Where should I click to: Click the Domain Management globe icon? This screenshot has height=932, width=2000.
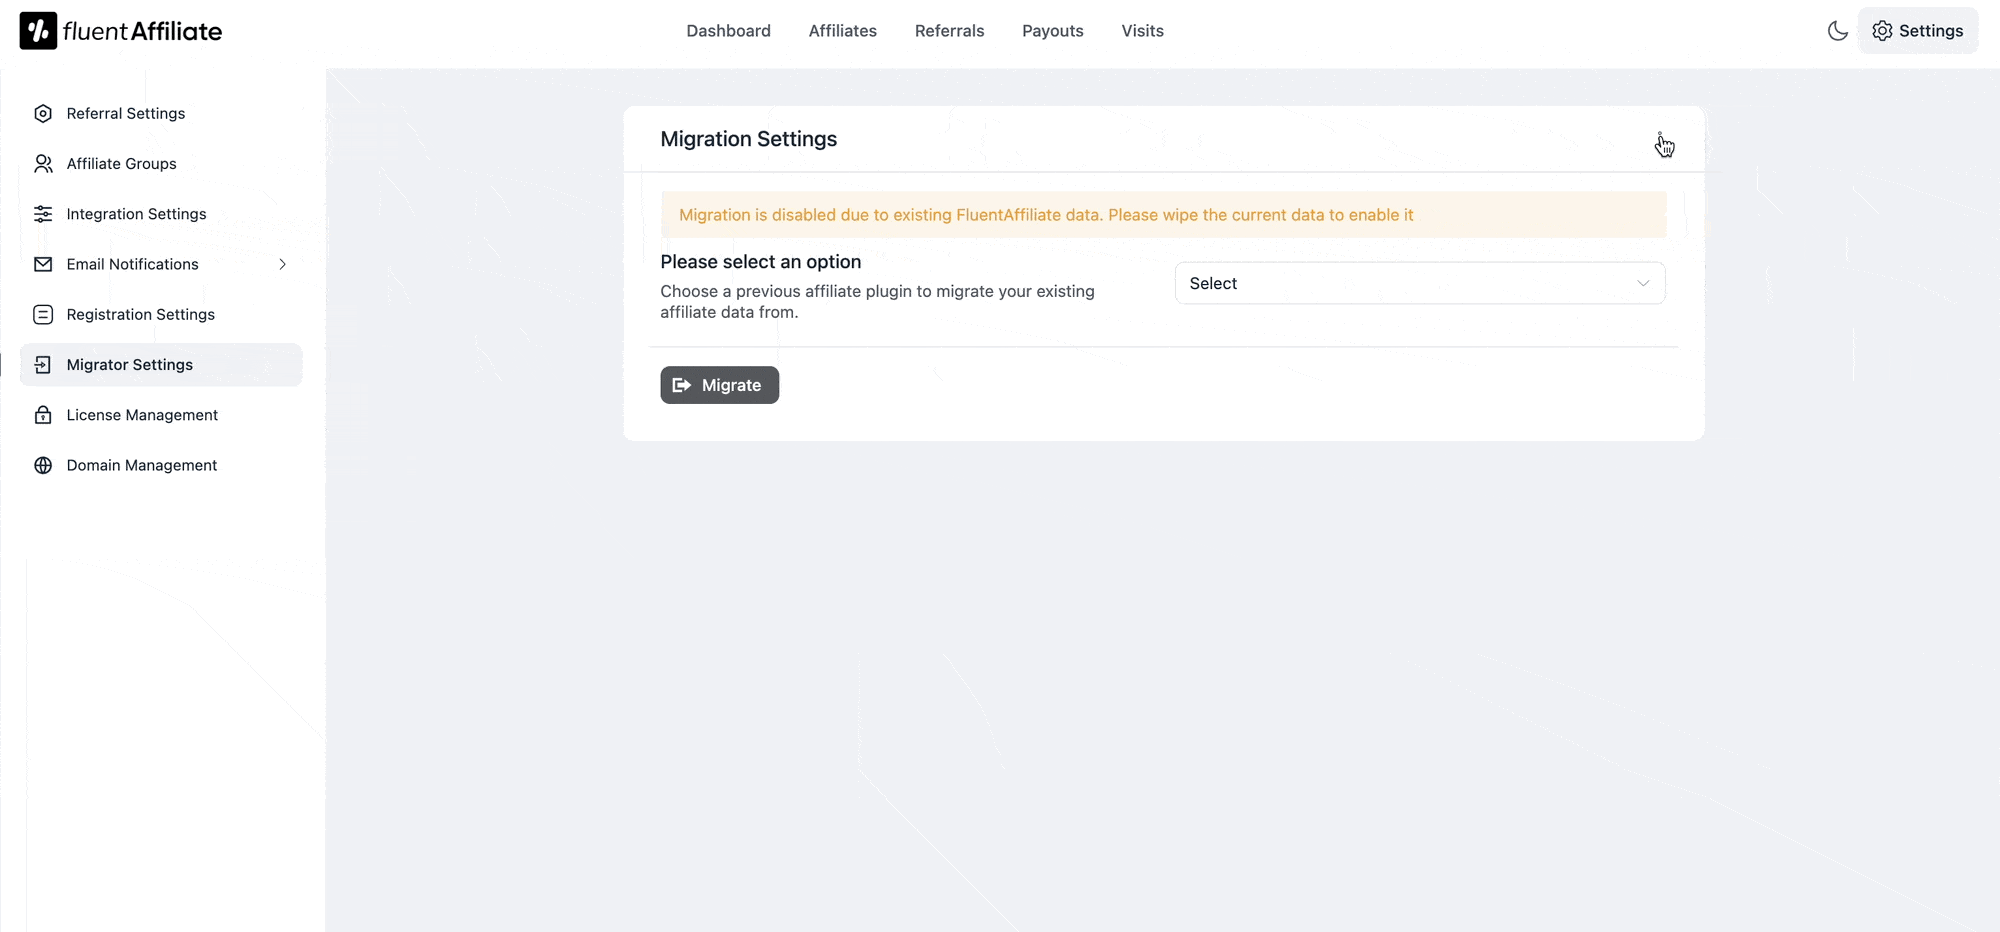(x=43, y=465)
